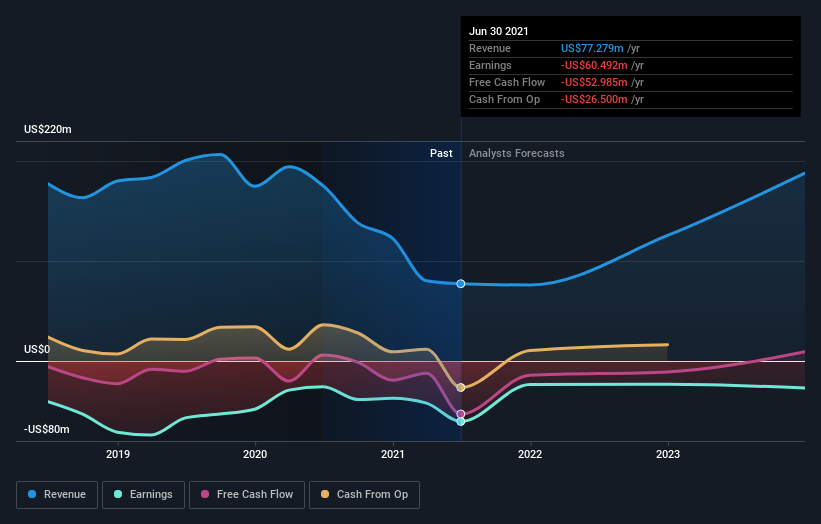
Task: Click the US$77.279m revenue value
Action: tap(592, 48)
